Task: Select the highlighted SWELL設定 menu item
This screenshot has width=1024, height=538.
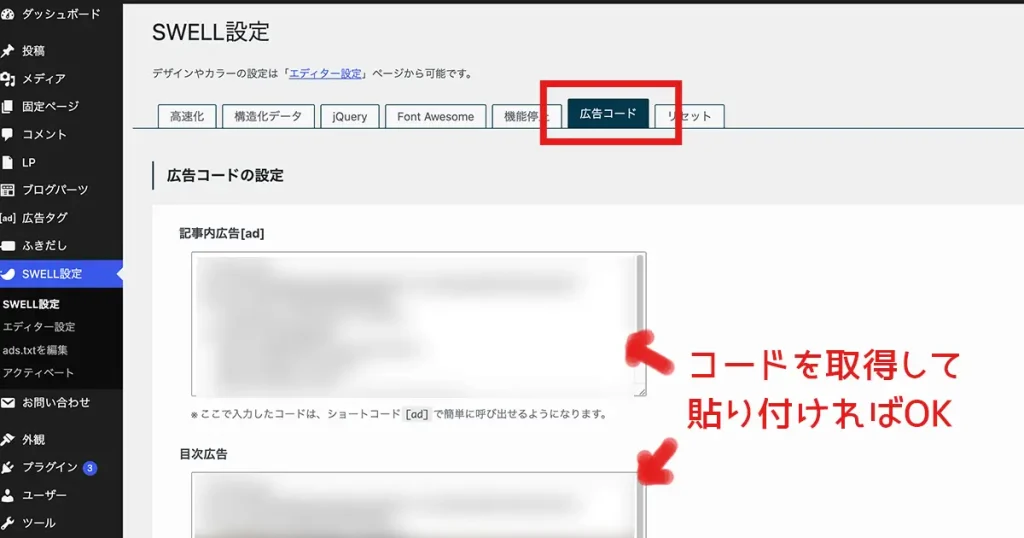Action: point(61,274)
